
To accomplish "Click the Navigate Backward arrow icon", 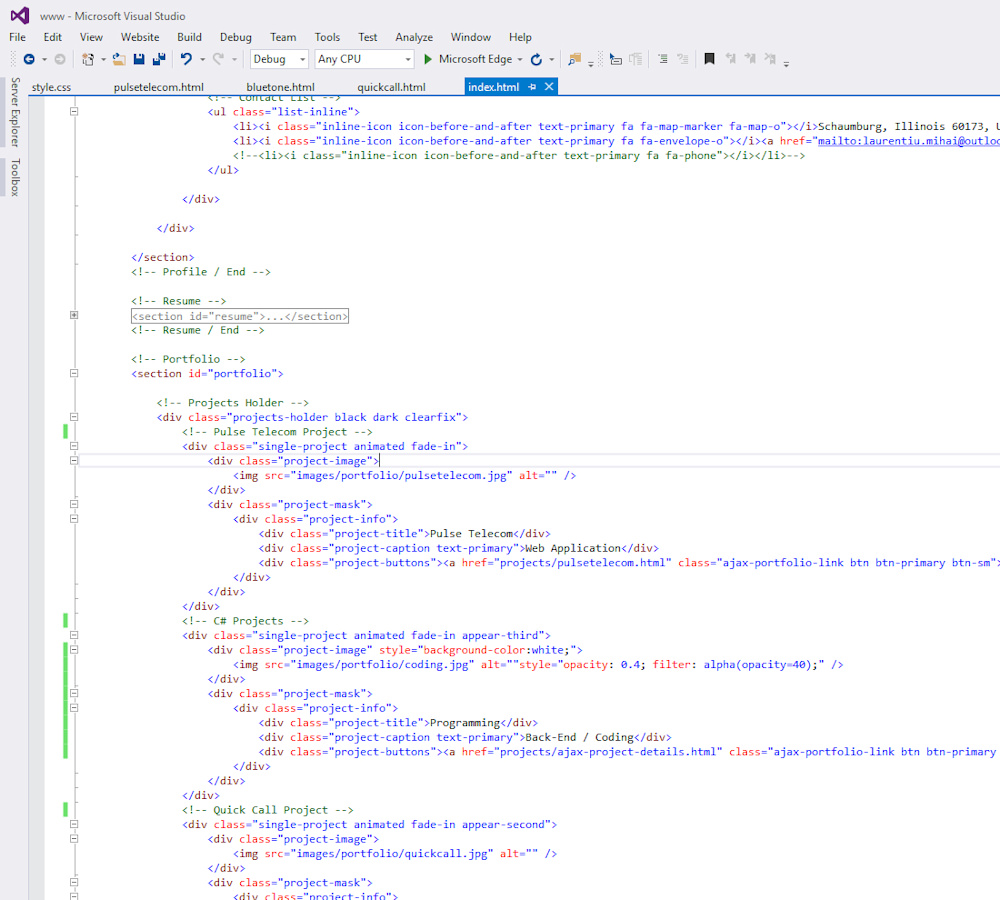I will click(29, 60).
